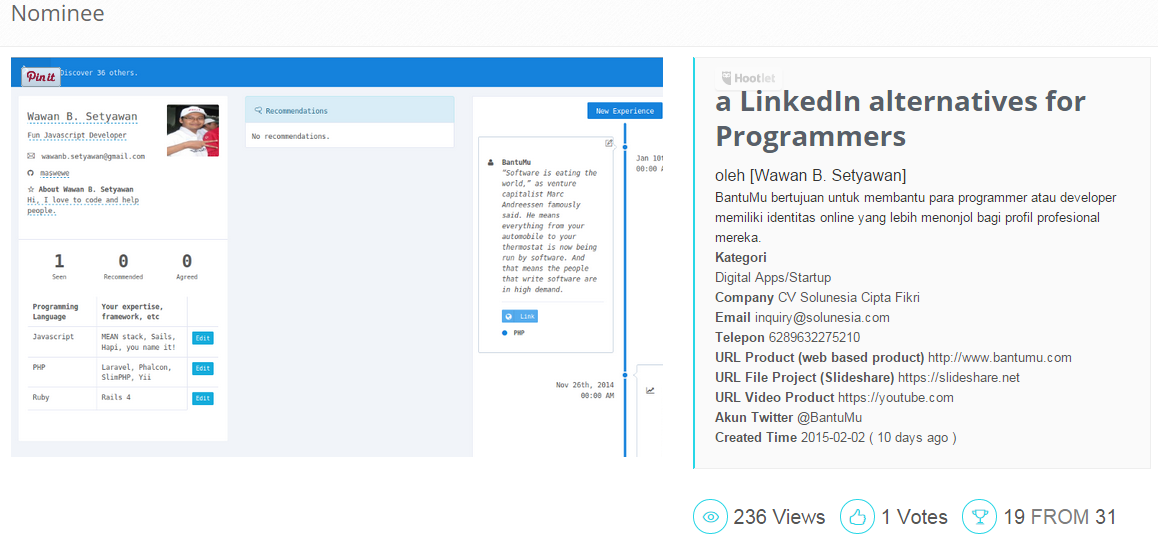Open the https://youtube.com video URL
Image resolution: width=1158 pixels, height=542 pixels.
[895, 397]
